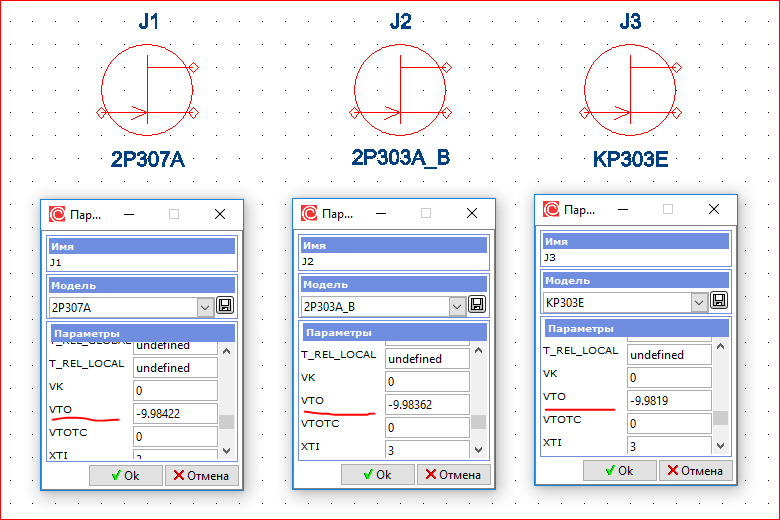Minimize the J1 parameters dialog
Screen dimensions: 780x520
(x=129, y=214)
